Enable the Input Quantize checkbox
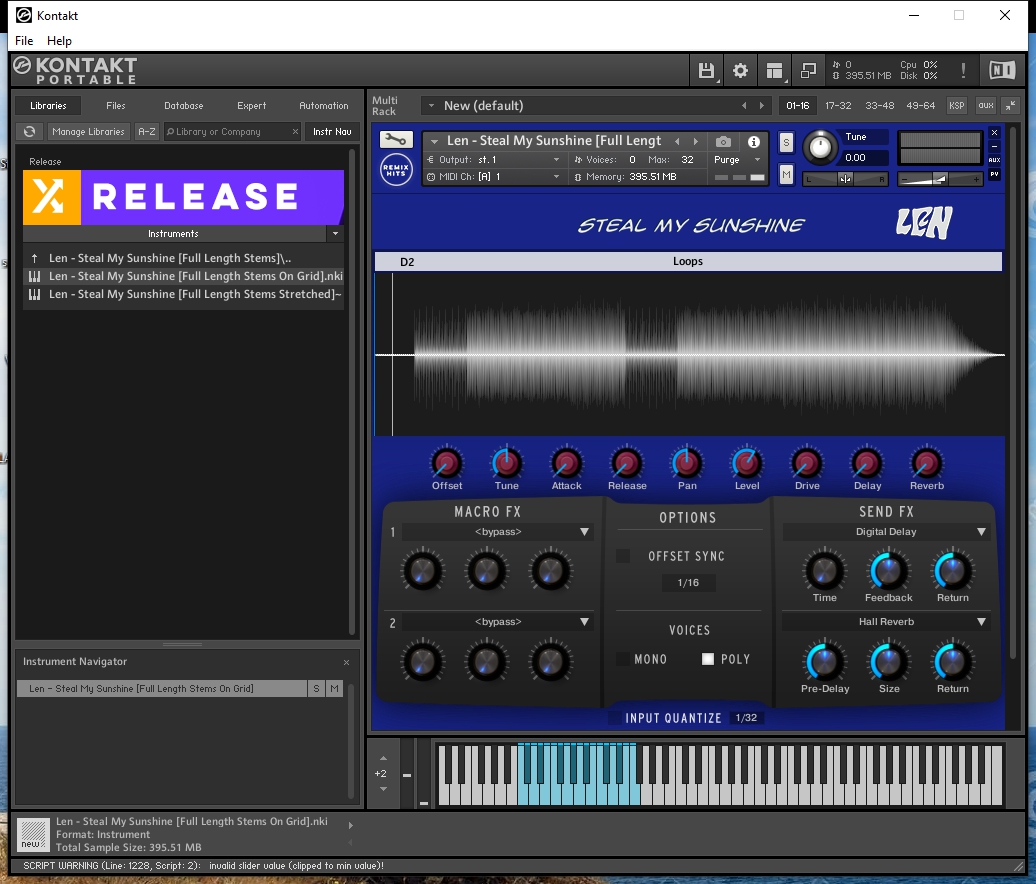 tap(614, 718)
